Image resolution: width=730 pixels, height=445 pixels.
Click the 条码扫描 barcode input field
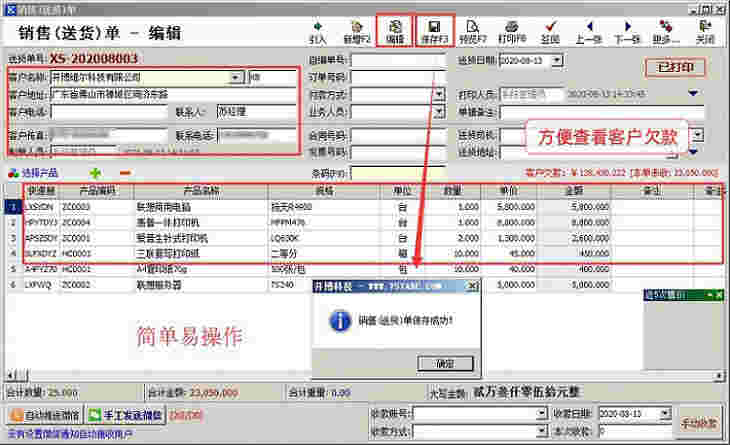coord(399,173)
